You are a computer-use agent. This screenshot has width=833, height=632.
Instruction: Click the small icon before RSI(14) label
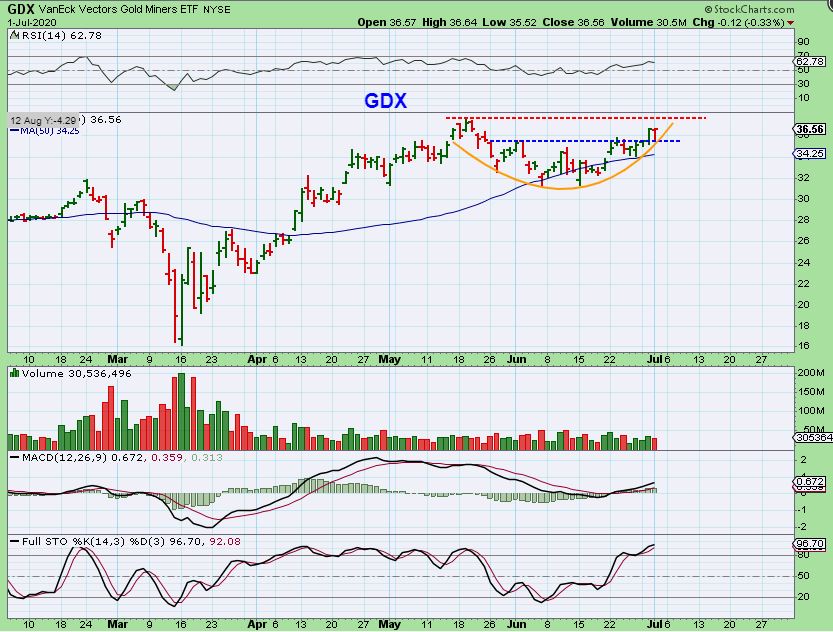point(15,36)
